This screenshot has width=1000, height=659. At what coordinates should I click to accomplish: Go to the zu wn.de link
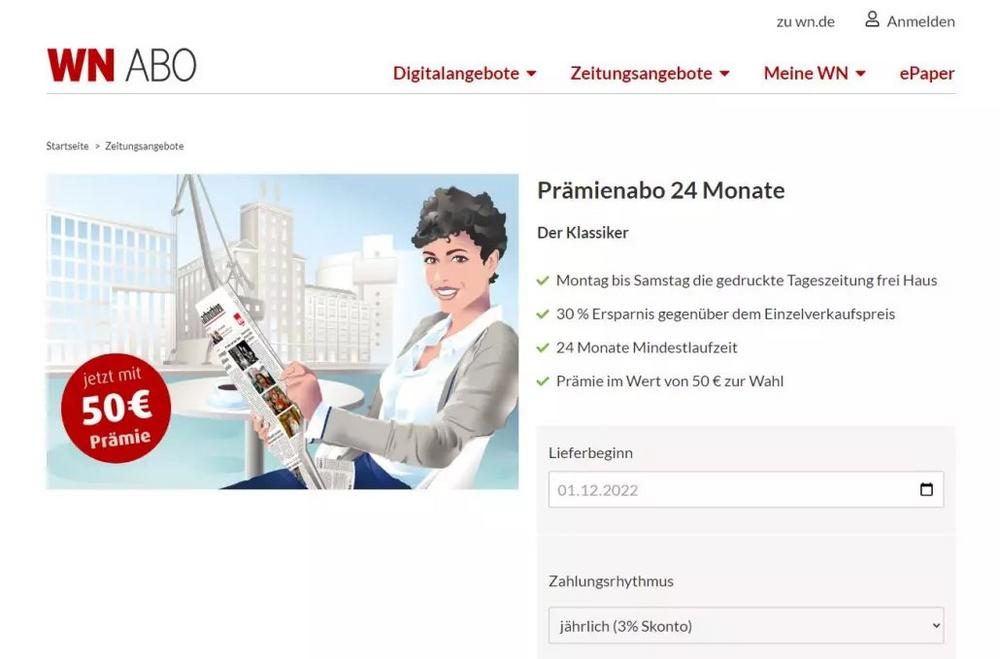click(x=805, y=22)
